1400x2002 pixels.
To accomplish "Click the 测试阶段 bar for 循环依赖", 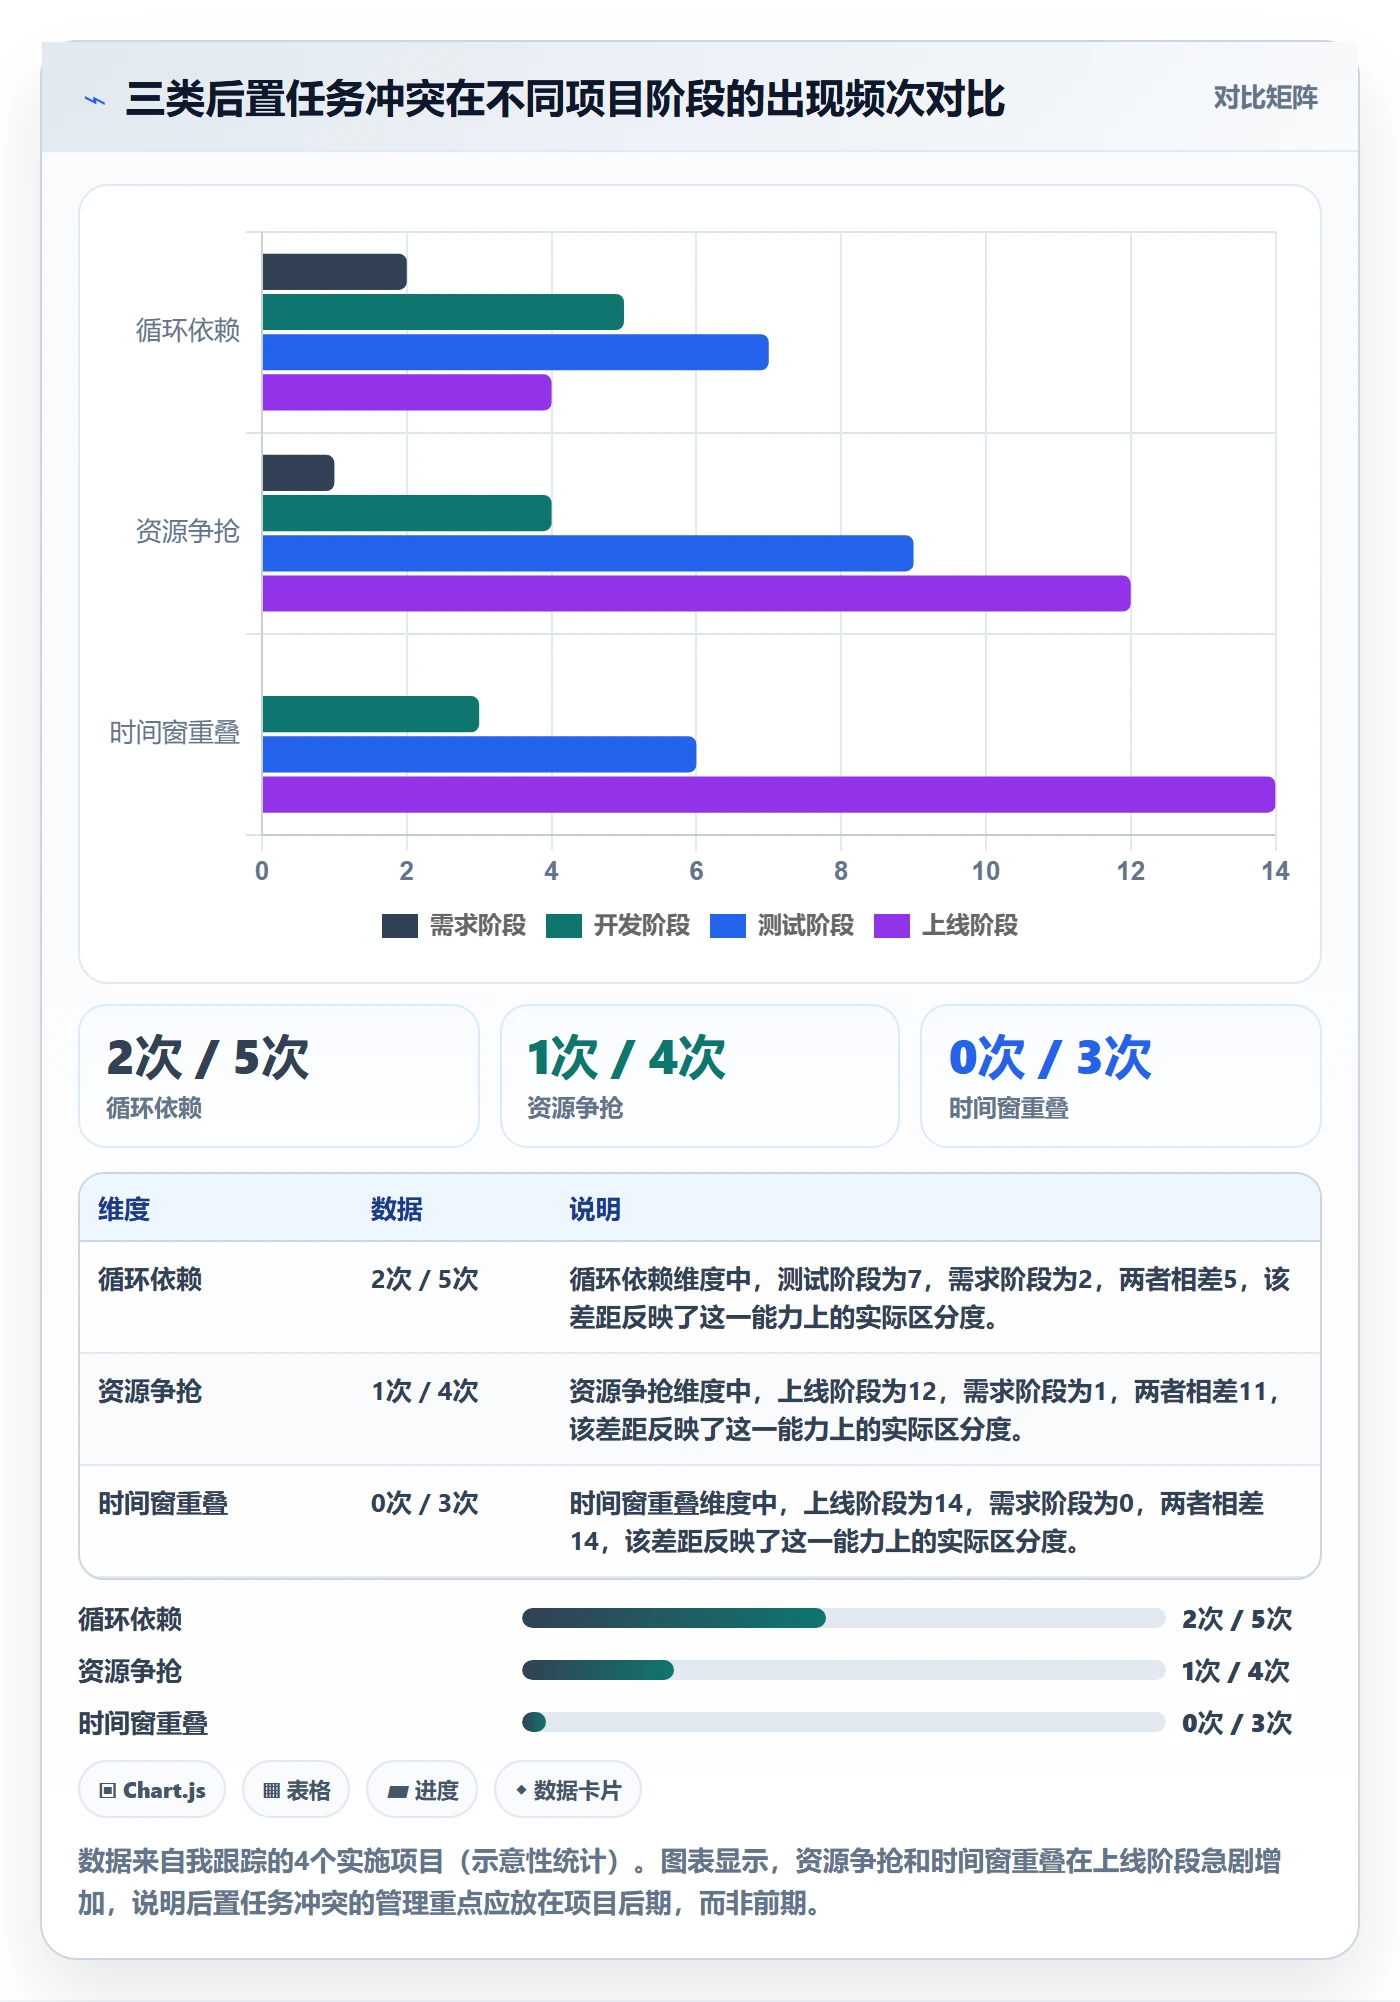I will click(515, 352).
